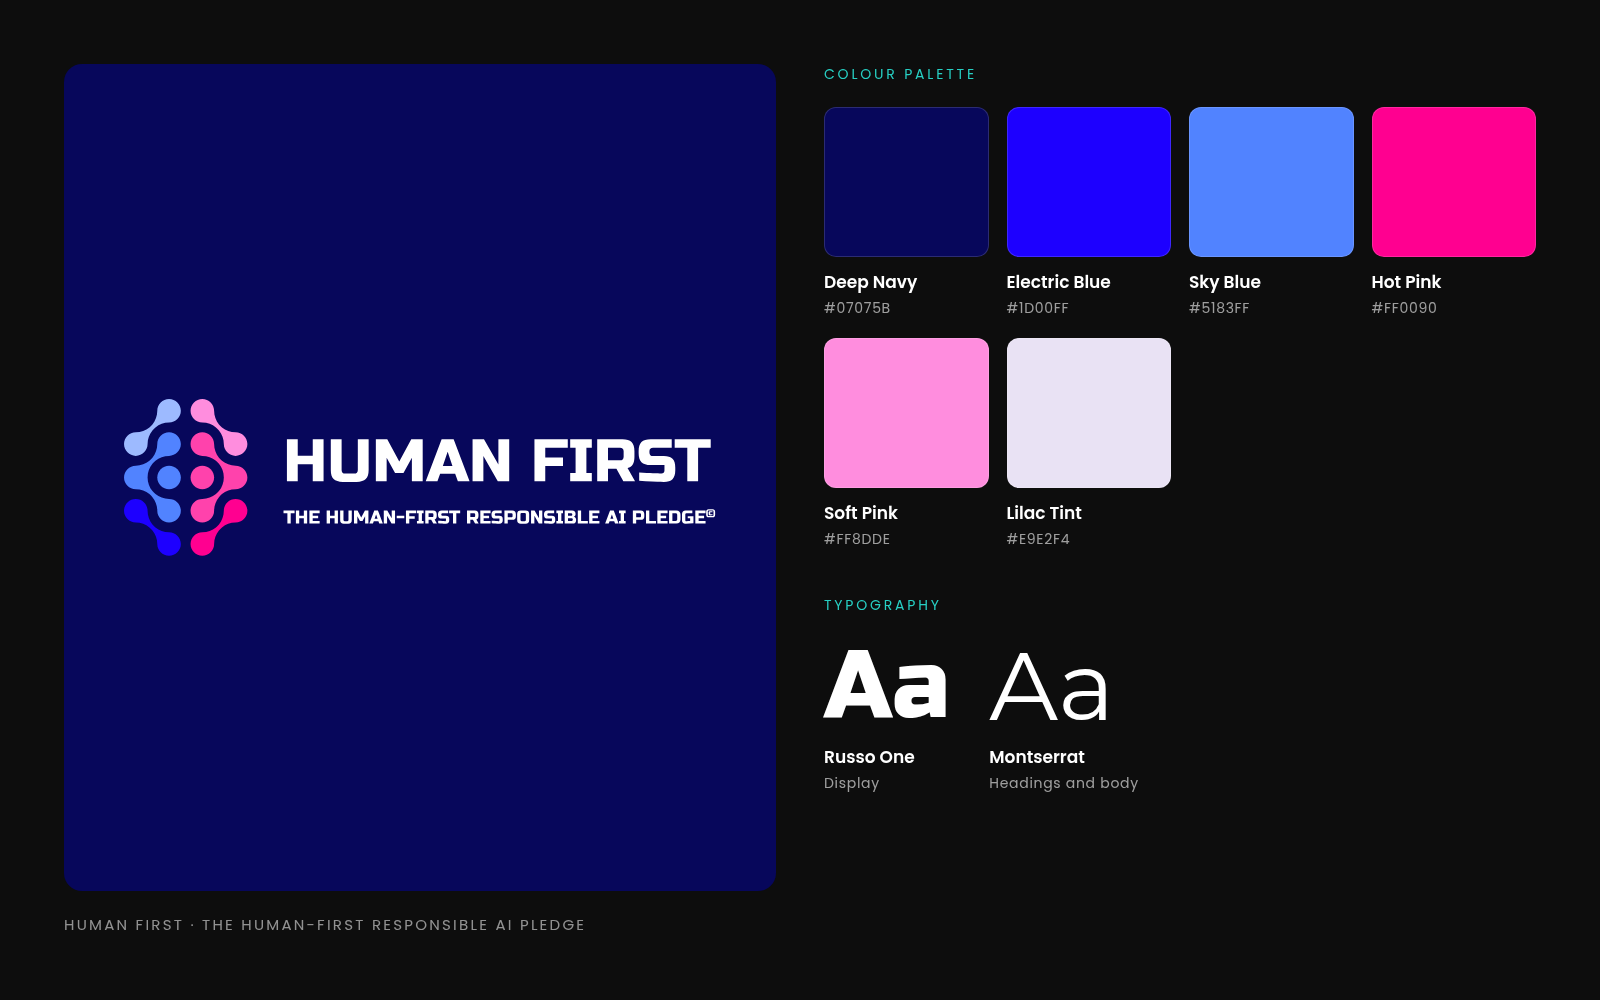Pick the Sky Blue swatch
Viewport: 1600px width, 1000px height.
pyautogui.click(x=1271, y=182)
